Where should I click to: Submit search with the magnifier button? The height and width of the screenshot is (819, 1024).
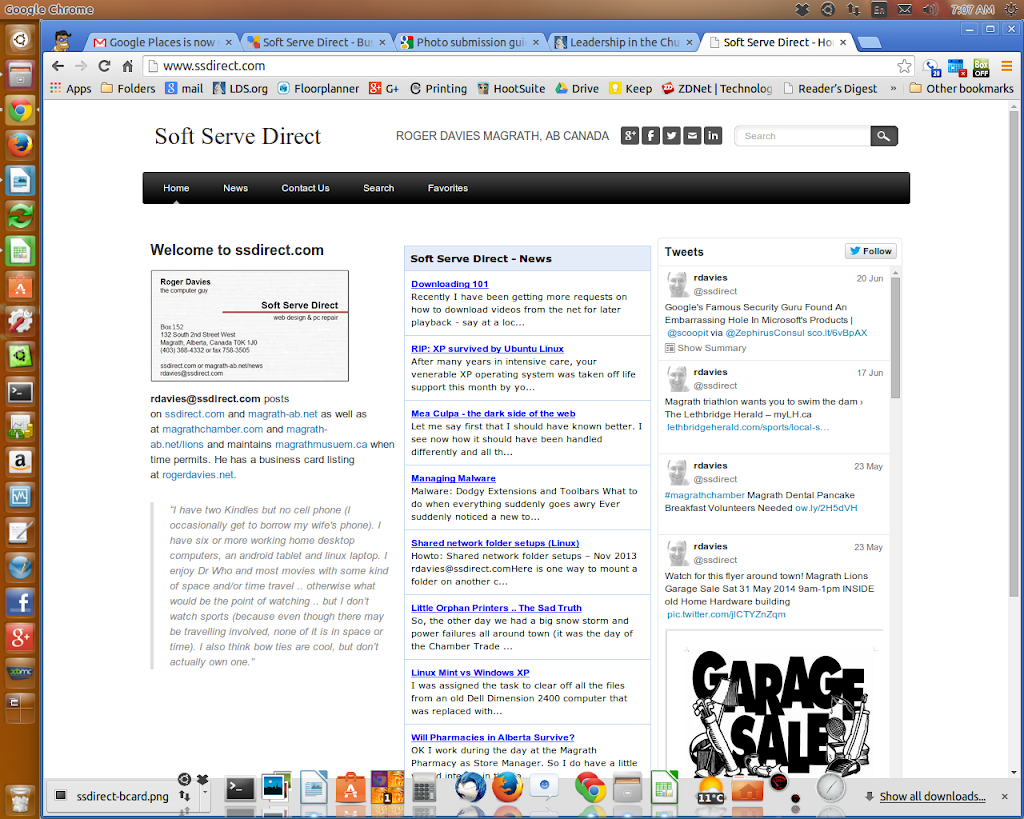pyautogui.click(x=884, y=136)
